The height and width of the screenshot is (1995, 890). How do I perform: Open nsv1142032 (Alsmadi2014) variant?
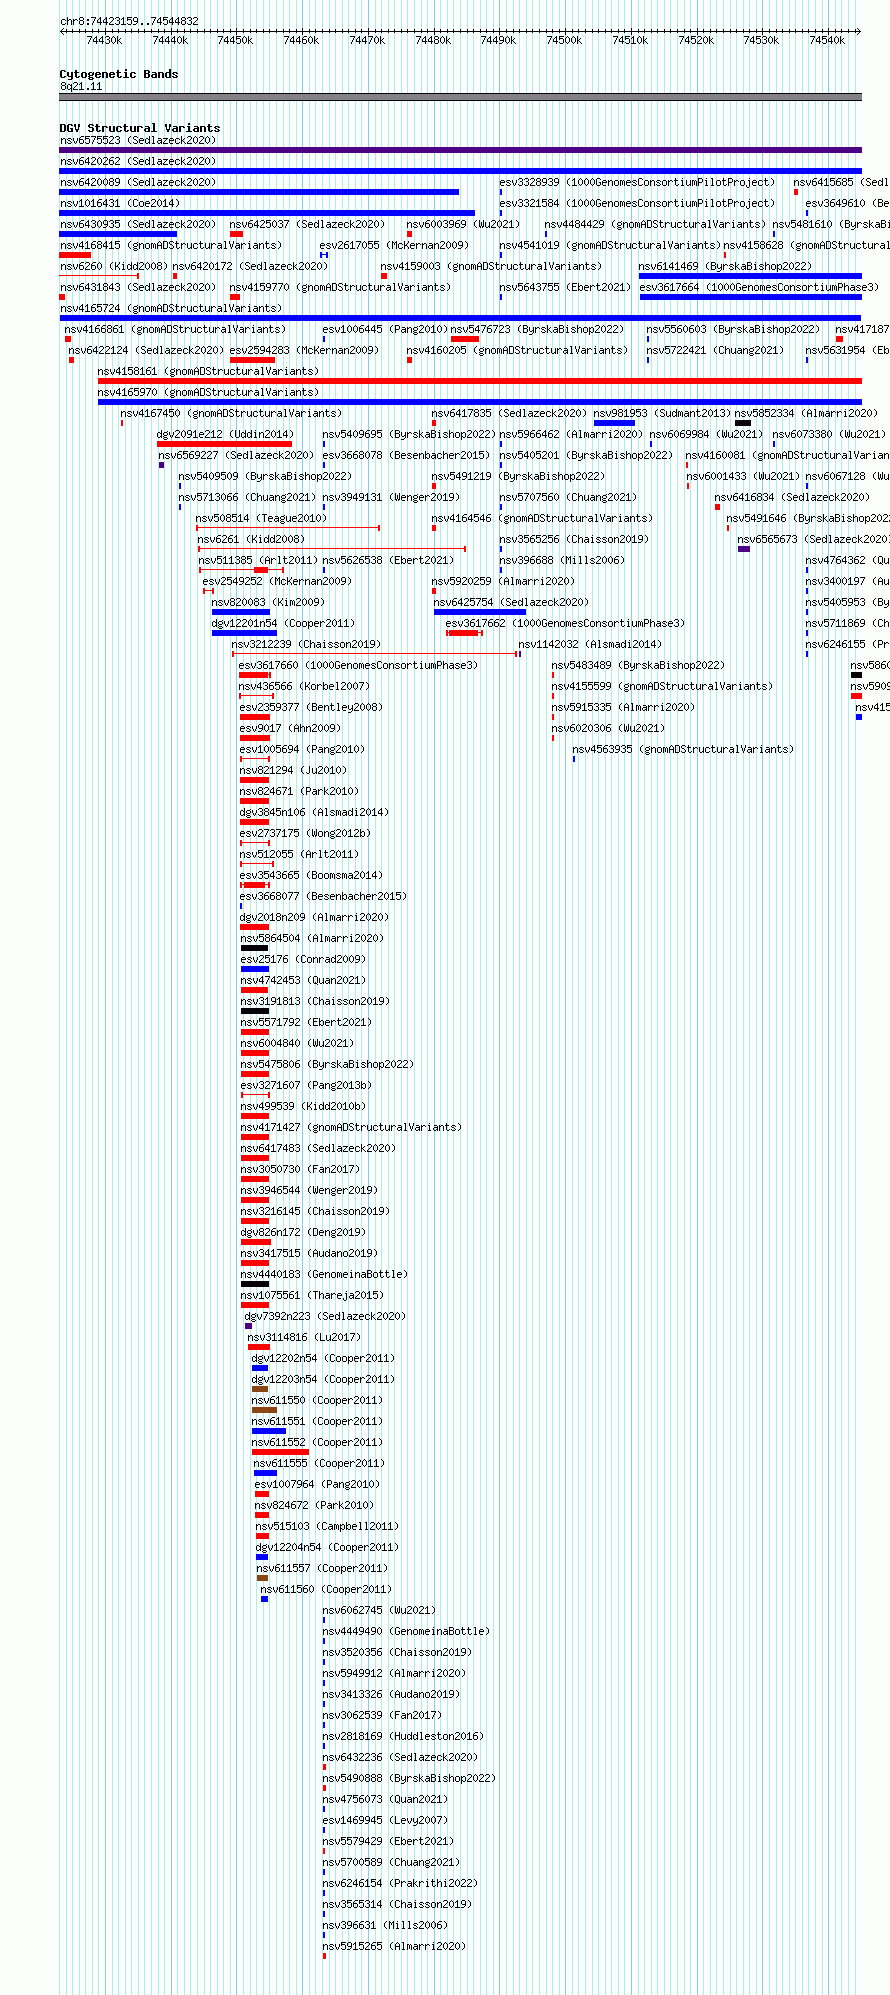click(x=590, y=644)
